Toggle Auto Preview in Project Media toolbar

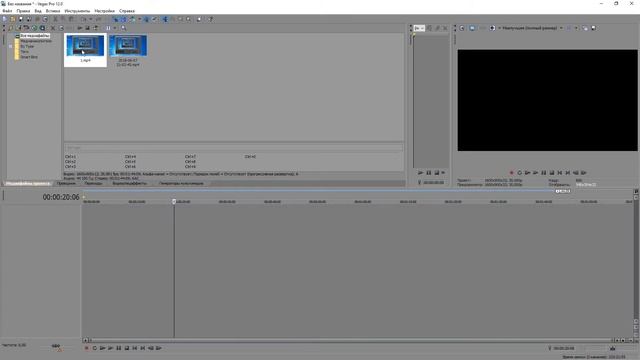(95, 28)
